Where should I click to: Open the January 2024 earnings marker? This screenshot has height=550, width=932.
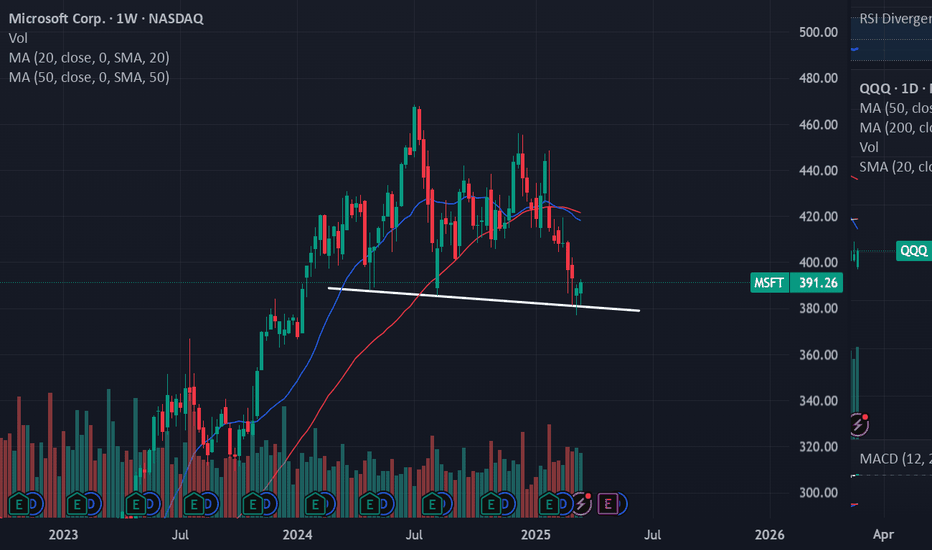tap(315, 504)
